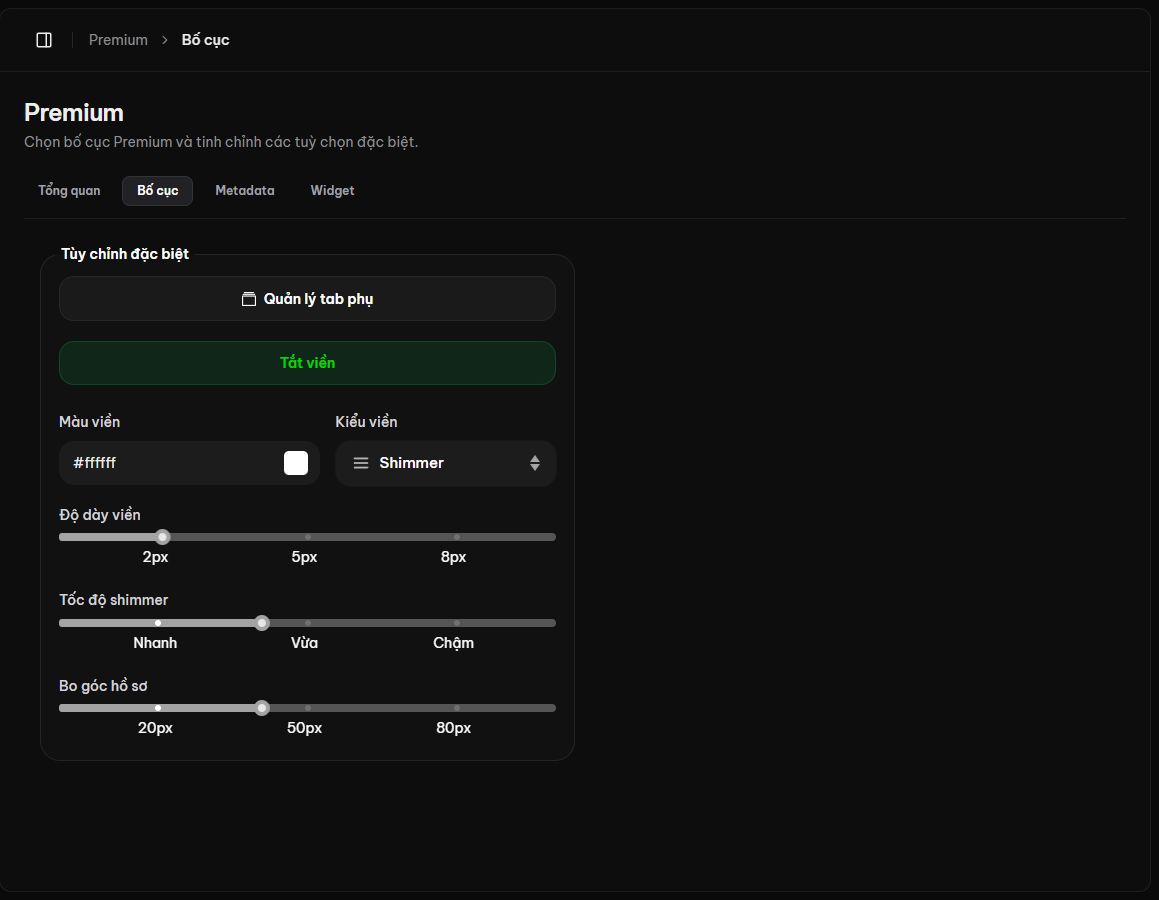Viewport: 1159px width, 900px height.
Task: Select the Bố cục tab
Action: tap(157, 191)
